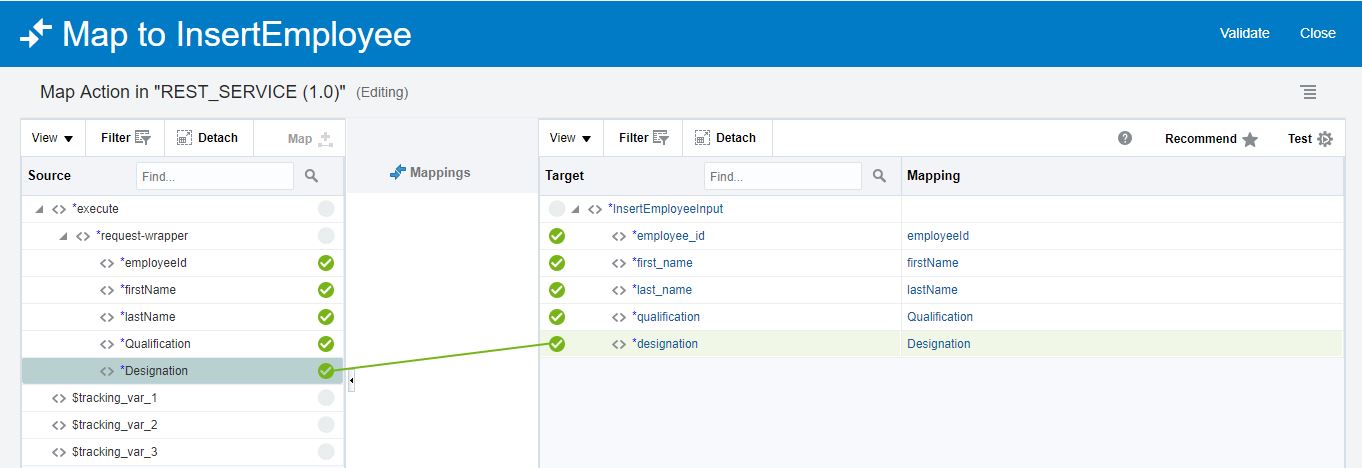Click the Source panel search magnifier

tap(311, 176)
